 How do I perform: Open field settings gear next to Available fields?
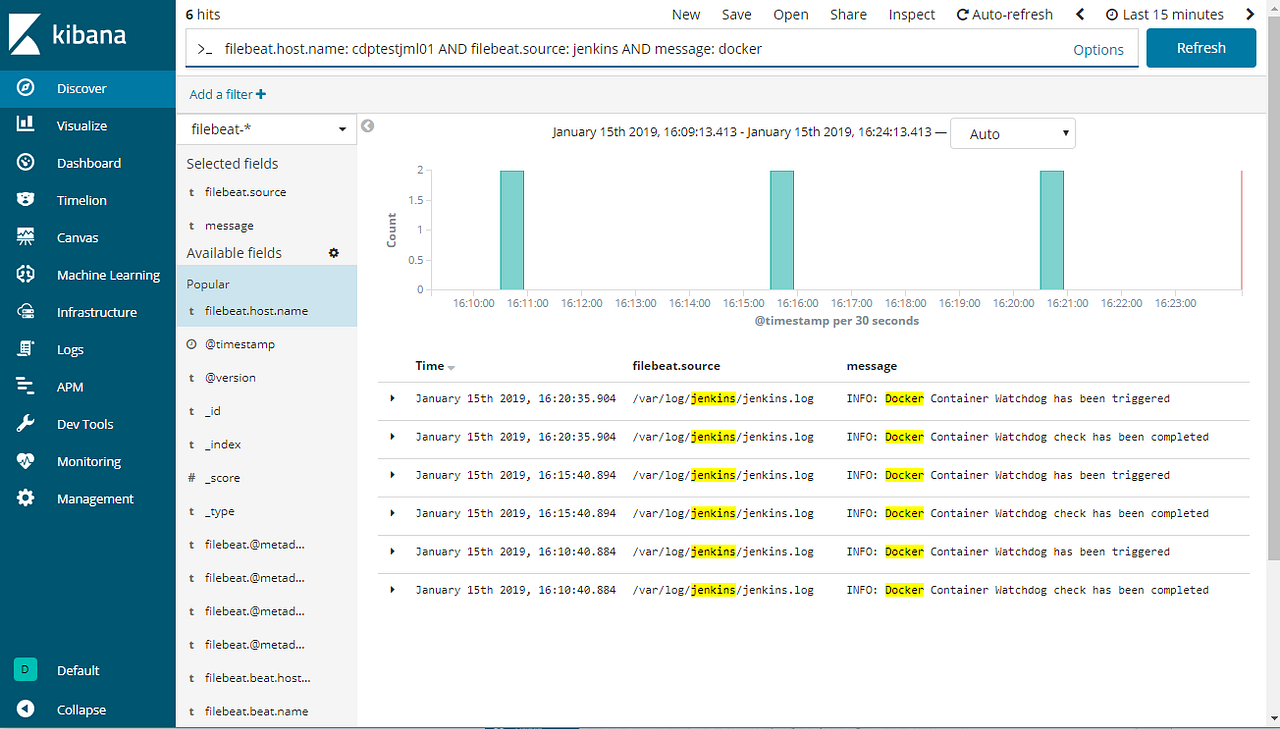click(x=334, y=253)
